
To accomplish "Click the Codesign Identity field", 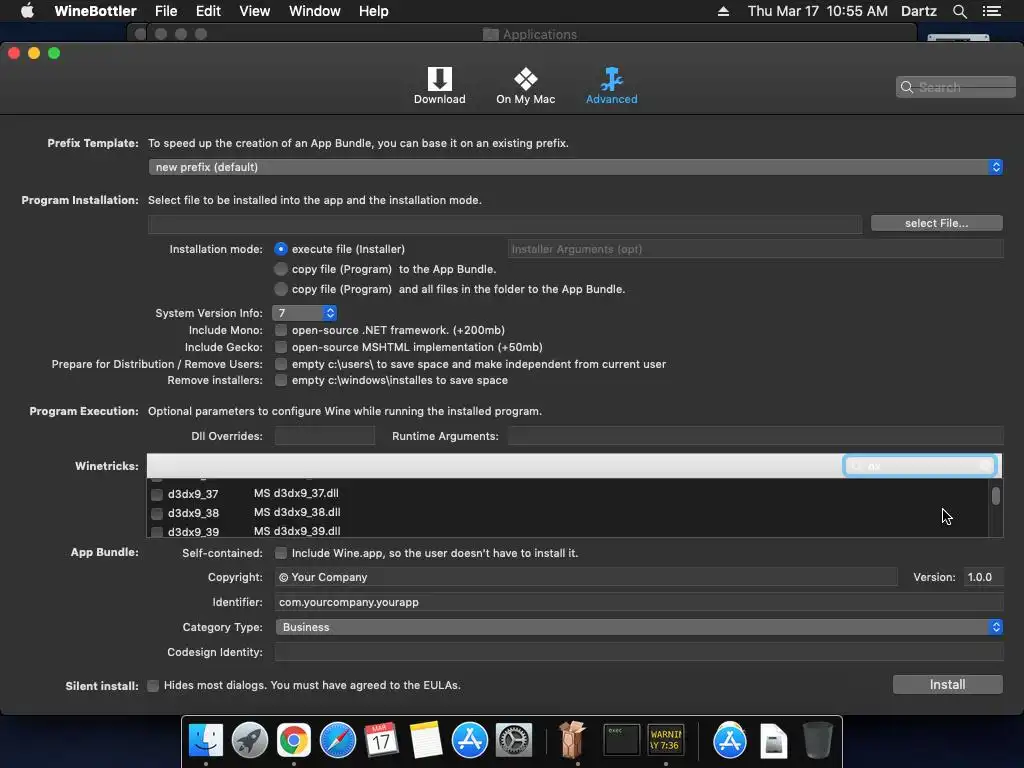I will click(x=639, y=652).
